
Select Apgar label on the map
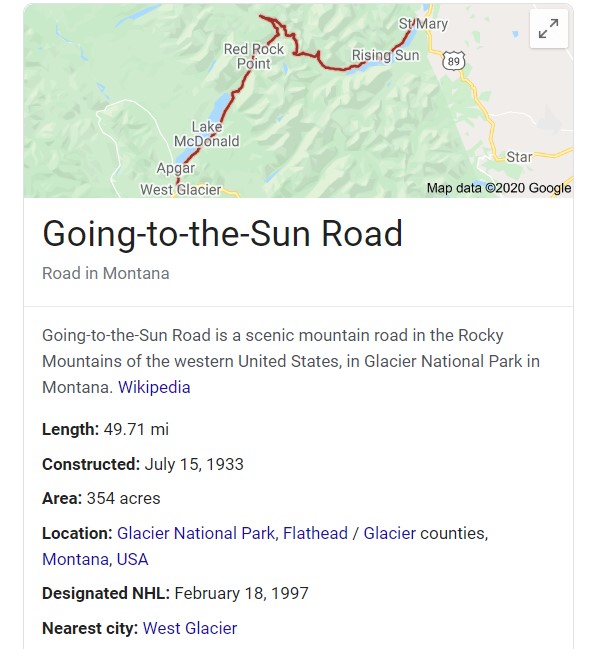pyautogui.click(x=175, y=168)
